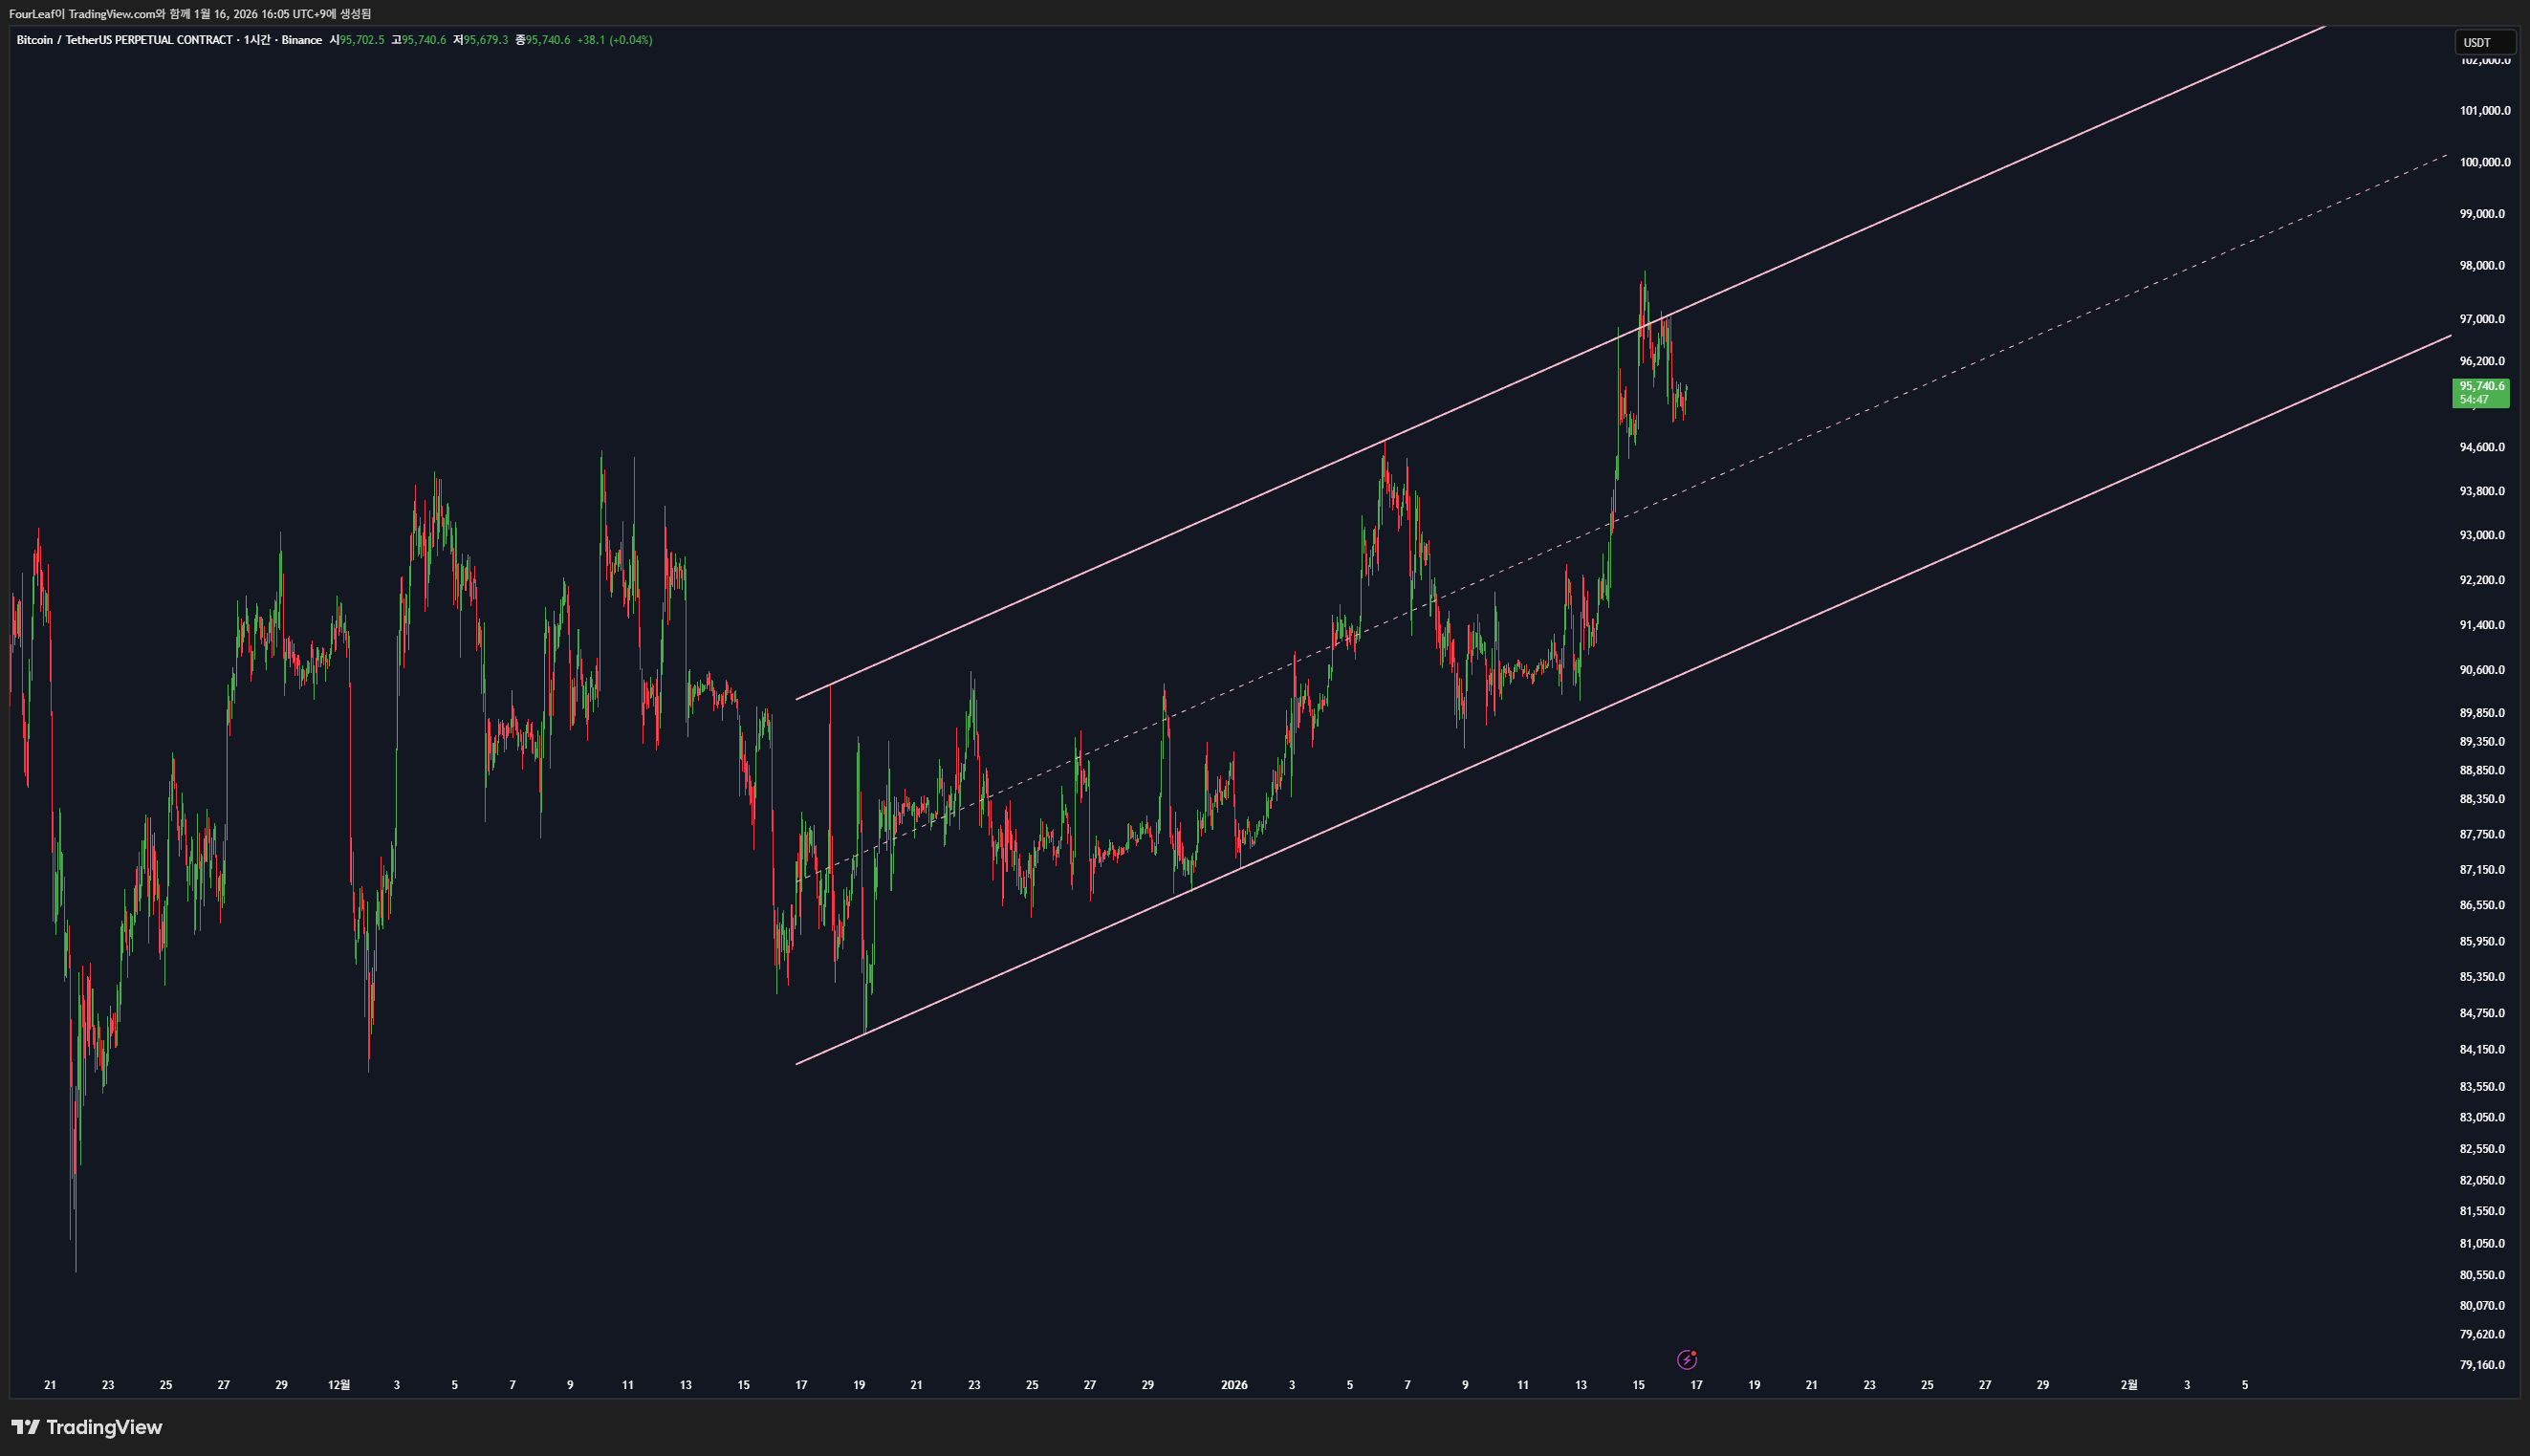The height and width of the screenshot is (1456, 2530).
Task: Click the TradingView logo at the bottom left
Action: [x=86, y=1427]
